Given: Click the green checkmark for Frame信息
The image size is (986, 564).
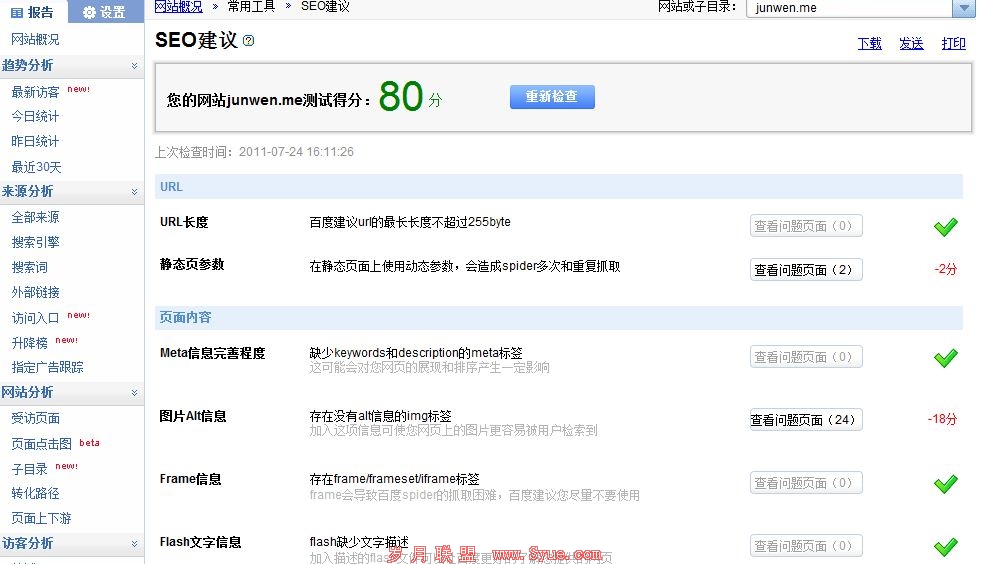Looking at the screenshot, I should coord(945,484).
